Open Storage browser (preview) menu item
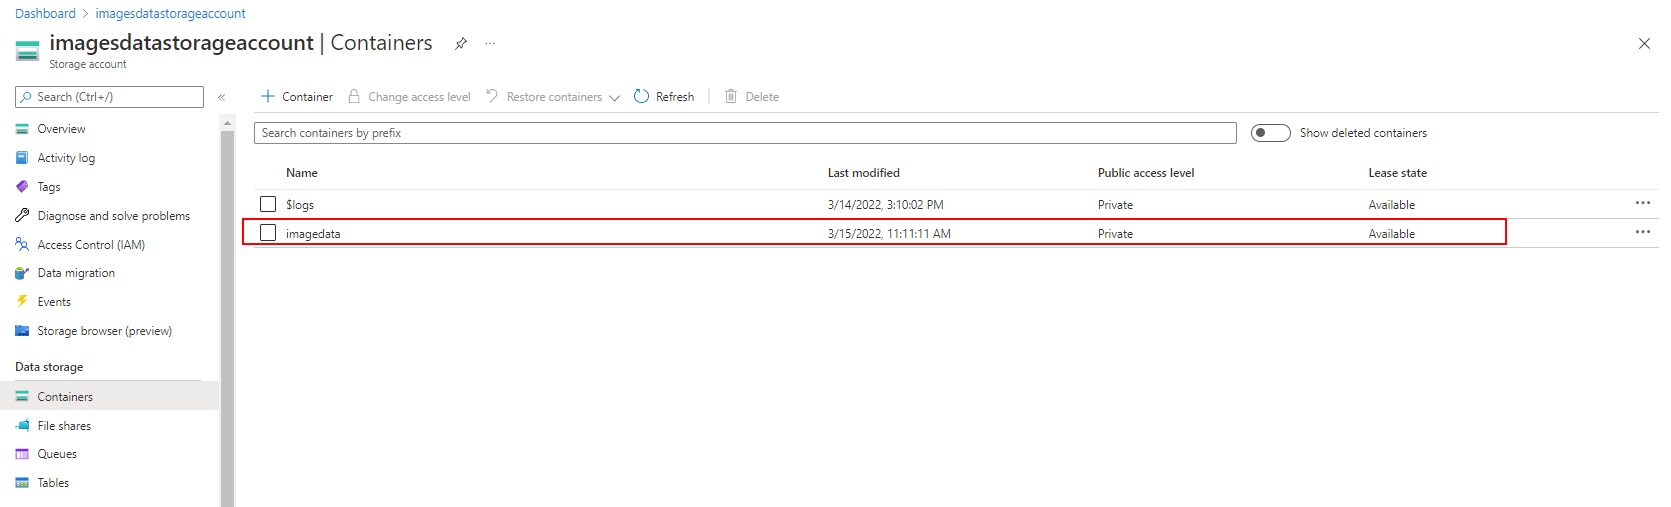The image size is (1671, 507). pos(105,331)
